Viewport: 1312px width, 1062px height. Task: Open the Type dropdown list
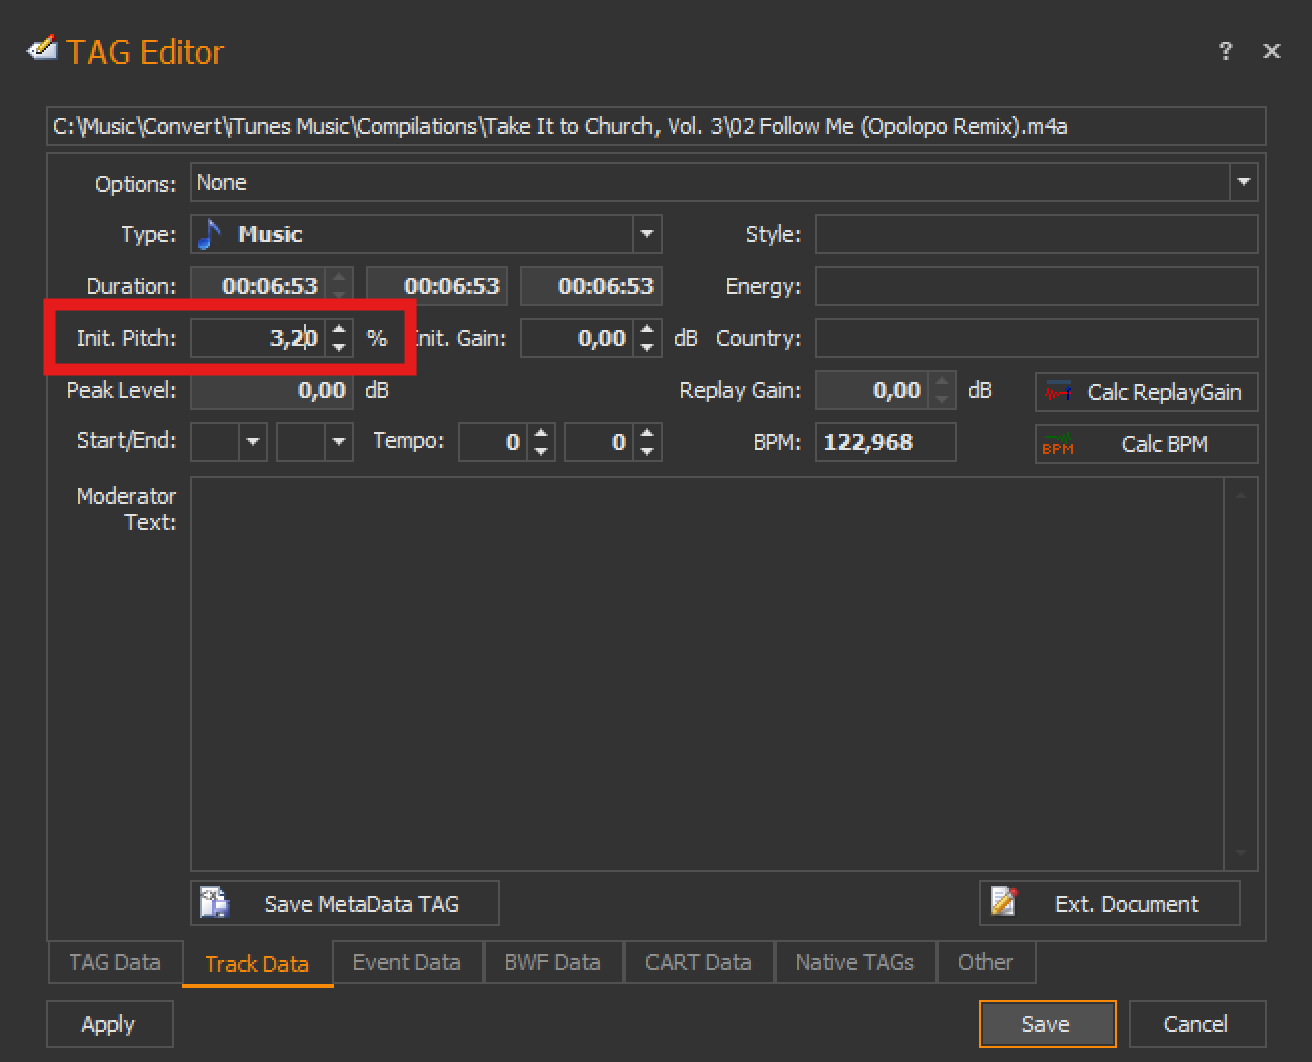click(647, 234)
